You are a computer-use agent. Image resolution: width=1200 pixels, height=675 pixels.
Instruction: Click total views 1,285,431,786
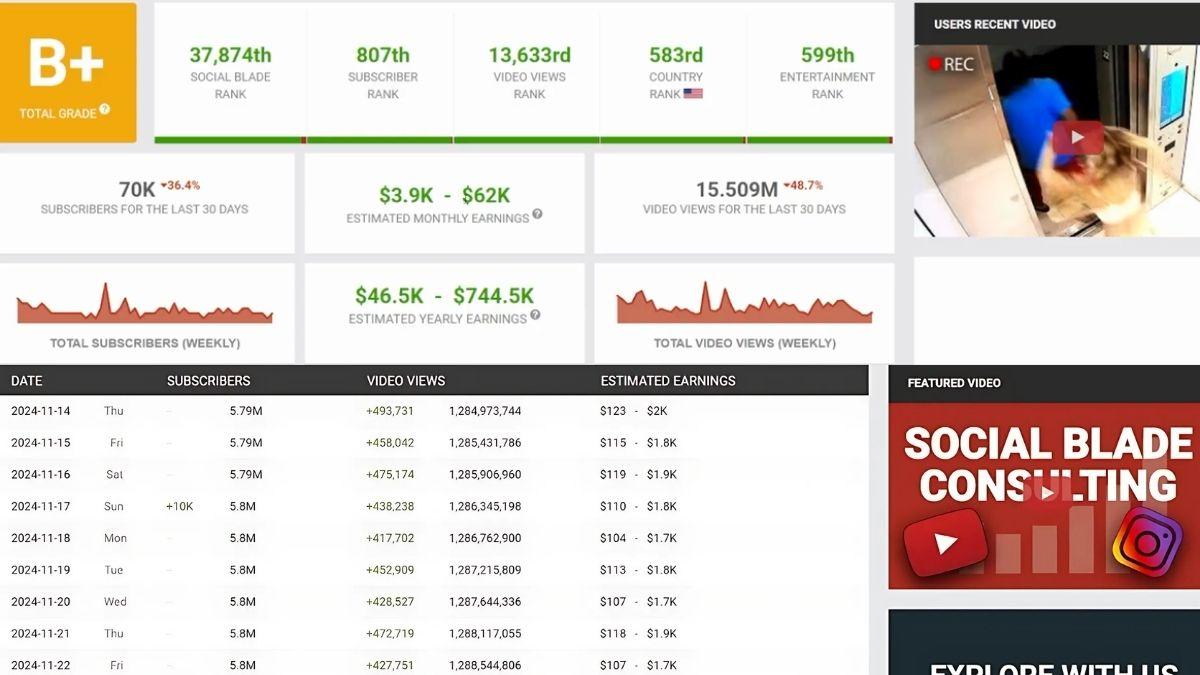[485, 443]
